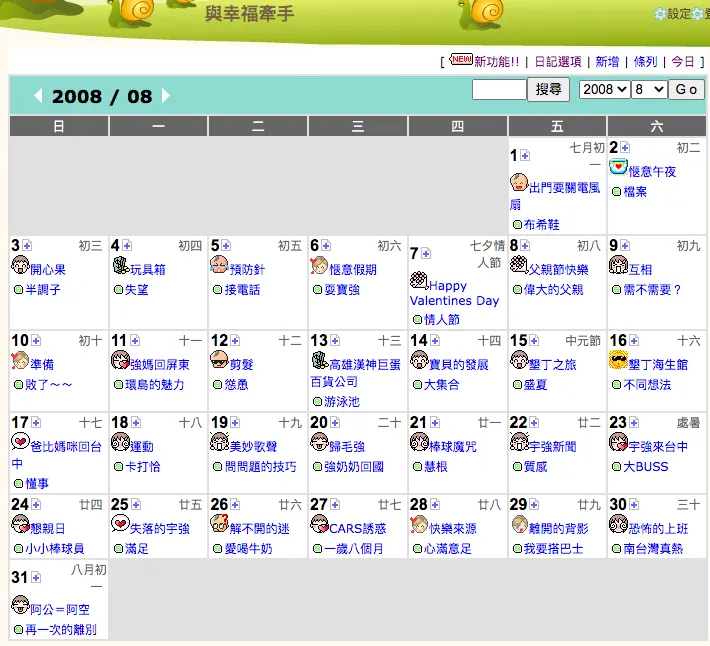The height and width of the screenshot is (646, 710).
Task: Open the 南台灣真熱 entry
Action: click(653, 549)
